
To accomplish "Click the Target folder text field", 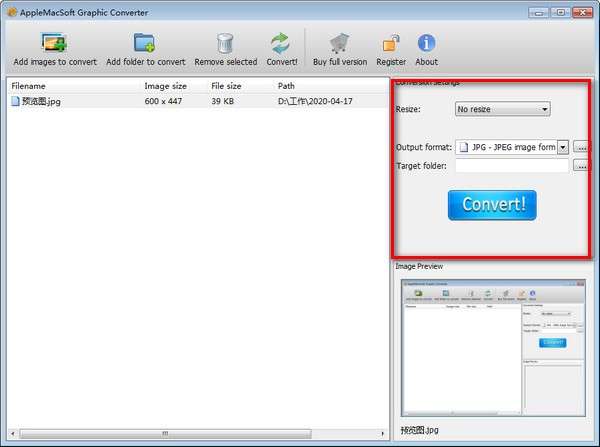I will coord(511,166).
